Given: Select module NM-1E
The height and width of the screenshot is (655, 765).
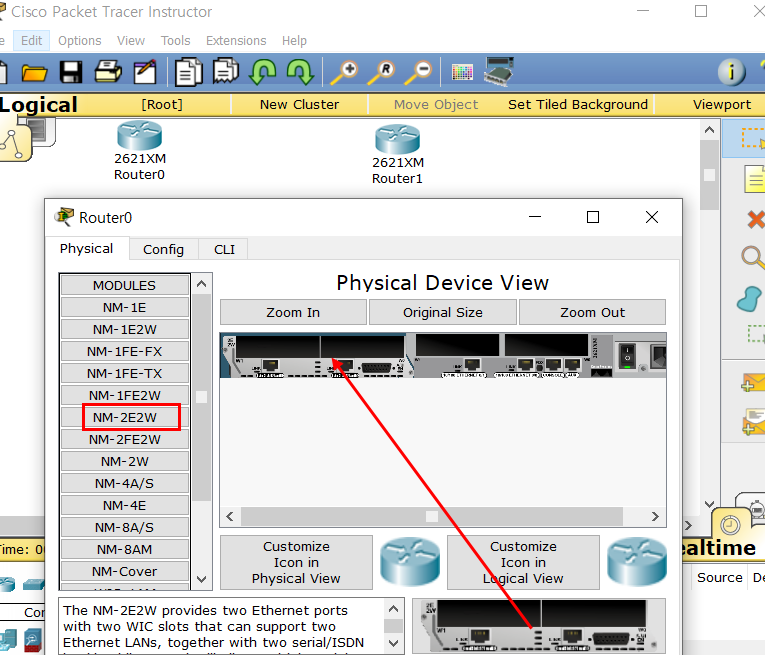Looking at the screenshot, I should (x=124, y=307).
